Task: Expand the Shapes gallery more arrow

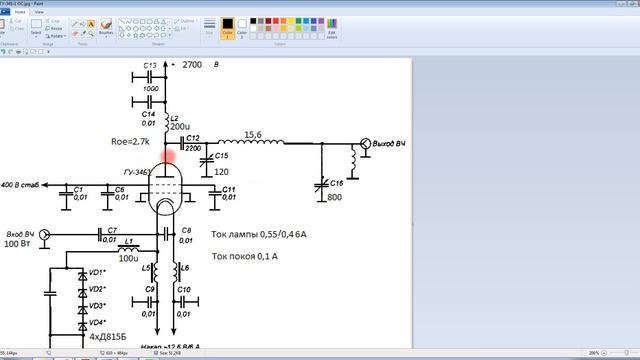Action: tap(170, 36)
